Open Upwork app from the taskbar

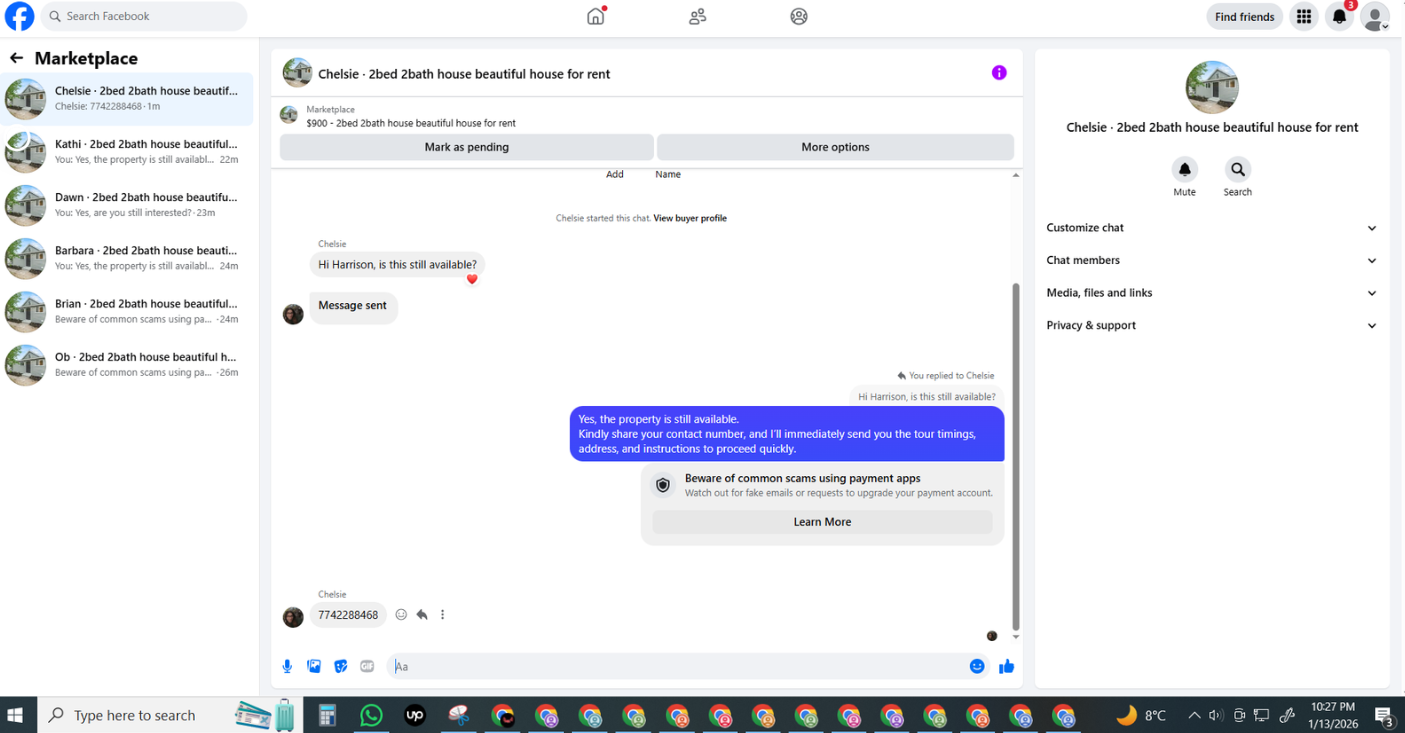(415, 715)
